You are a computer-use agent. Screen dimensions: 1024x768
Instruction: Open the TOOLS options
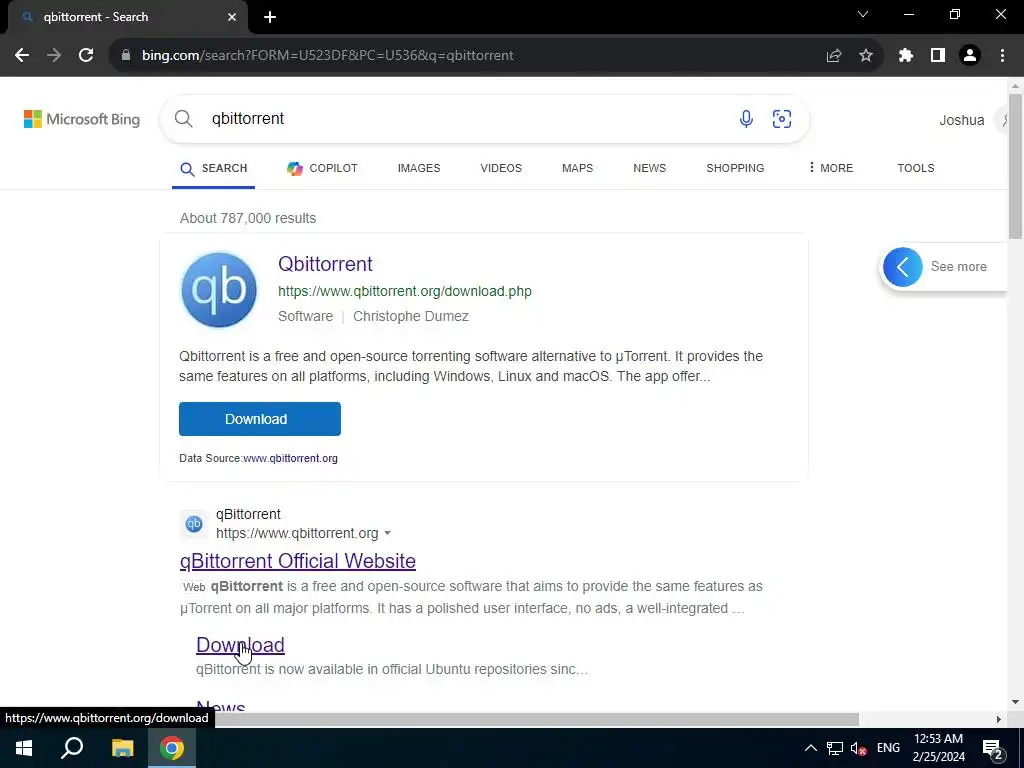pyautogui.click(x=916, y=168)
